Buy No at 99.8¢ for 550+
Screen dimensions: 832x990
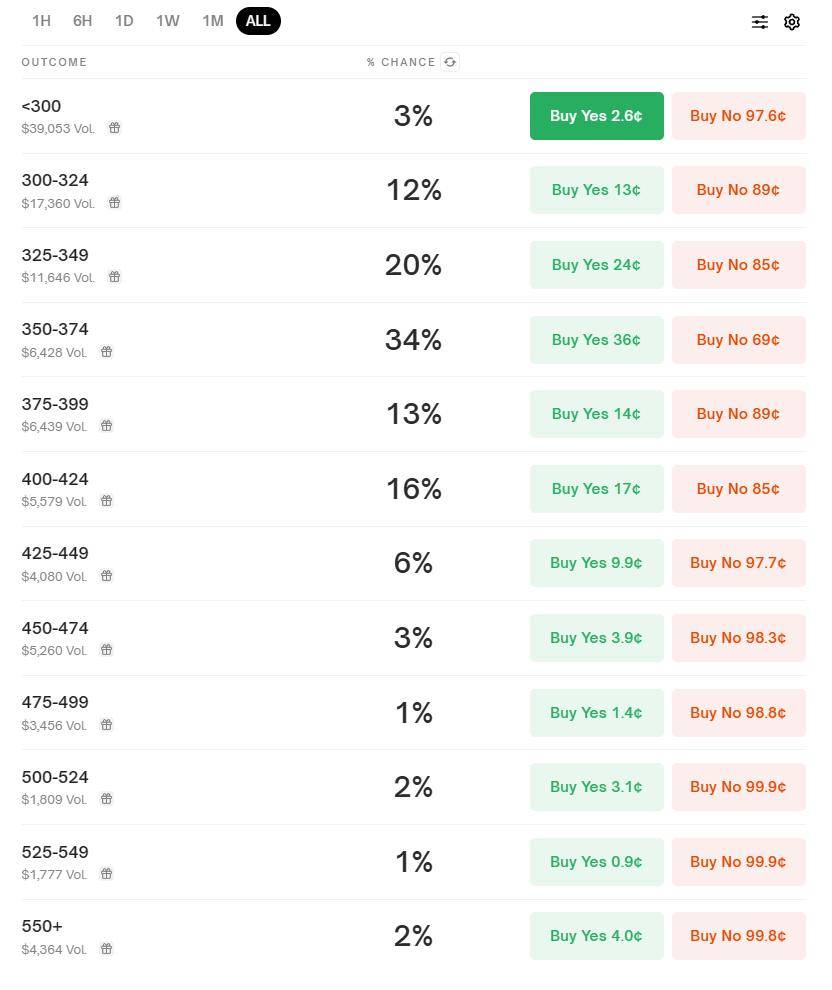[739, 936]
